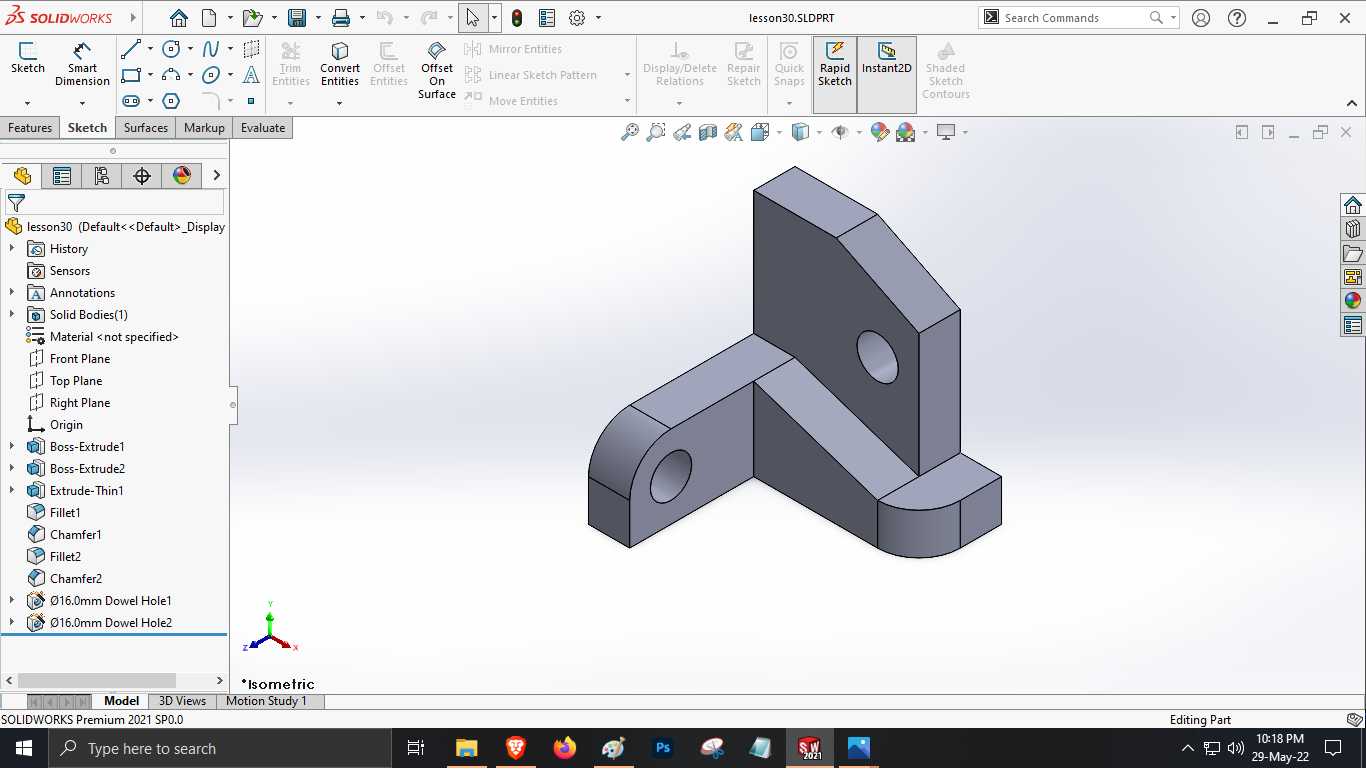Open Smart Dimension dropdown arrow
Image resolution: width=1366 pixels, height=780 pixels.
82,103
